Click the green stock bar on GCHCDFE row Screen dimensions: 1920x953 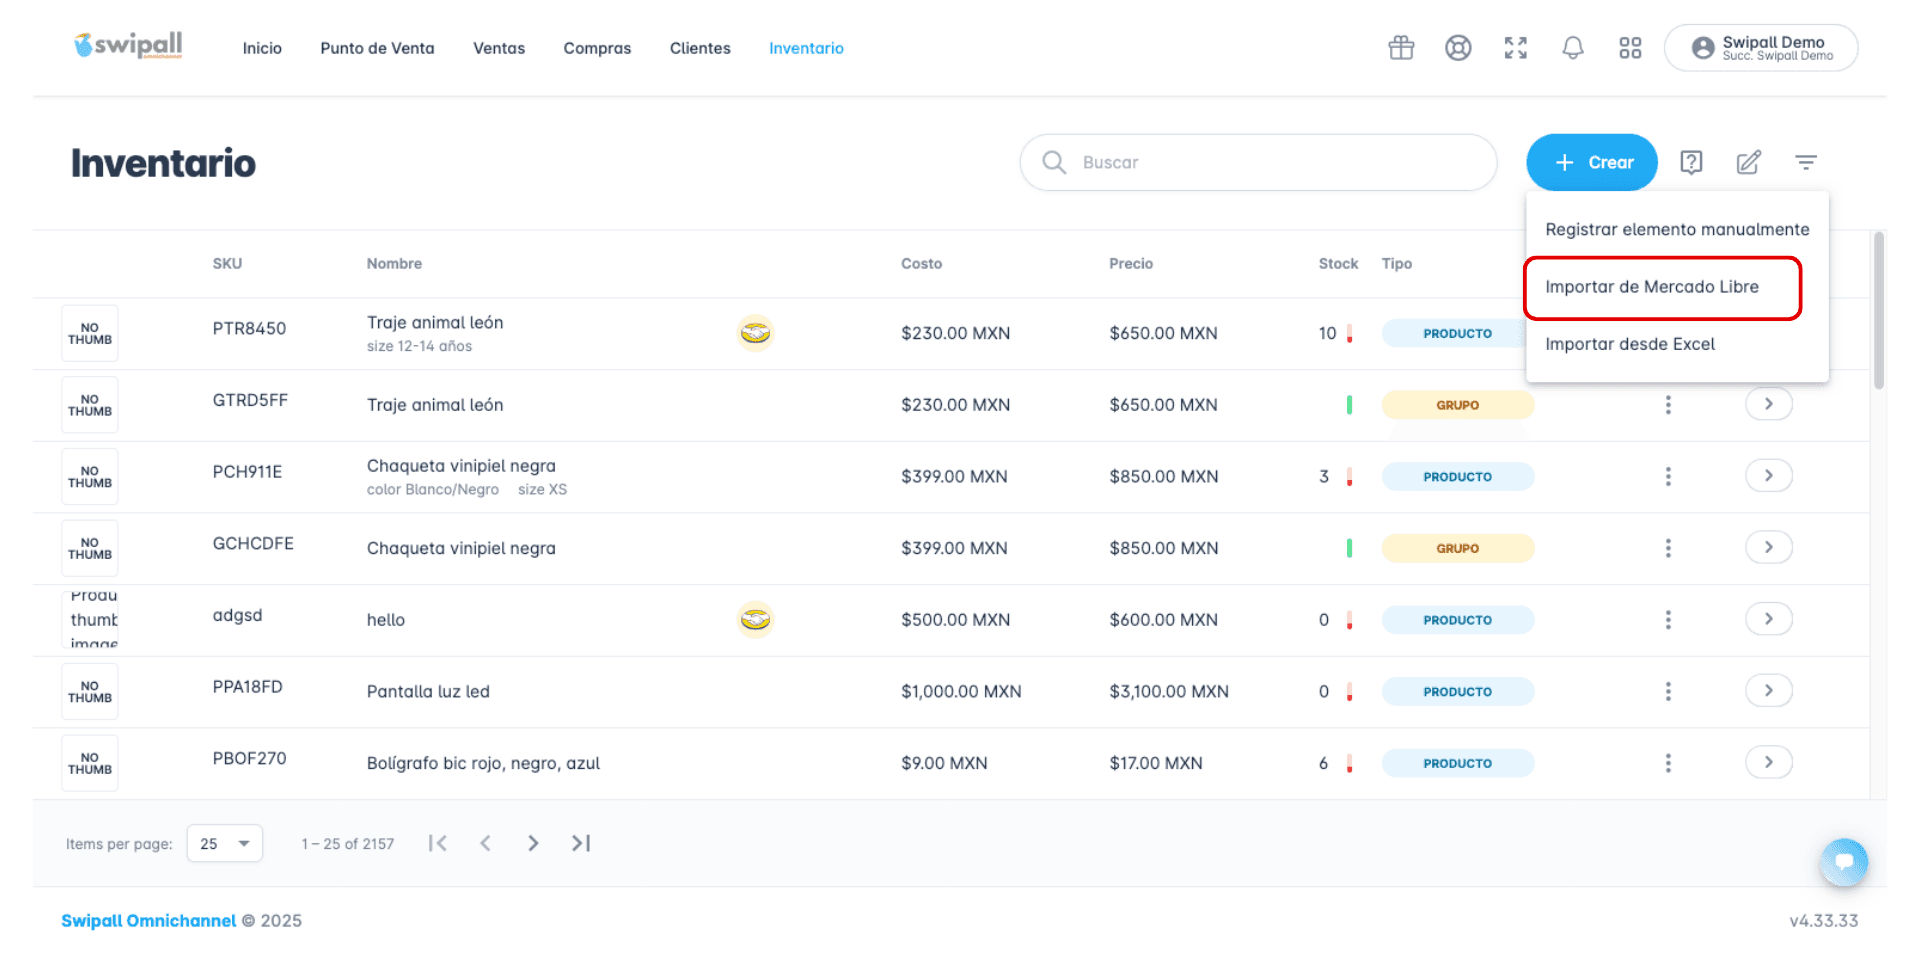[x=1349, y=548]
